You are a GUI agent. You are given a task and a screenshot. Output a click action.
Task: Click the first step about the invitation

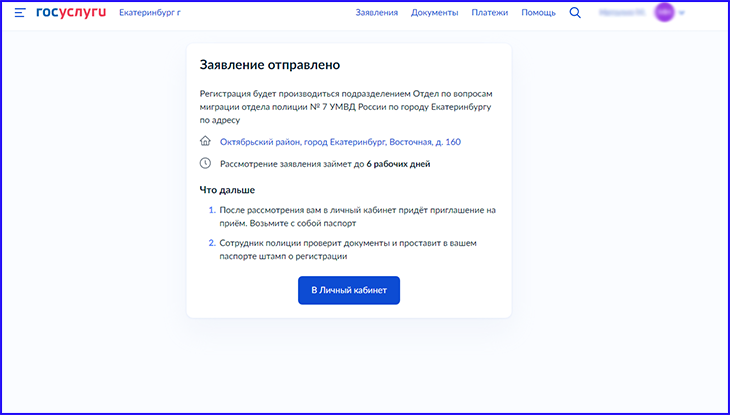pos(357,217)
